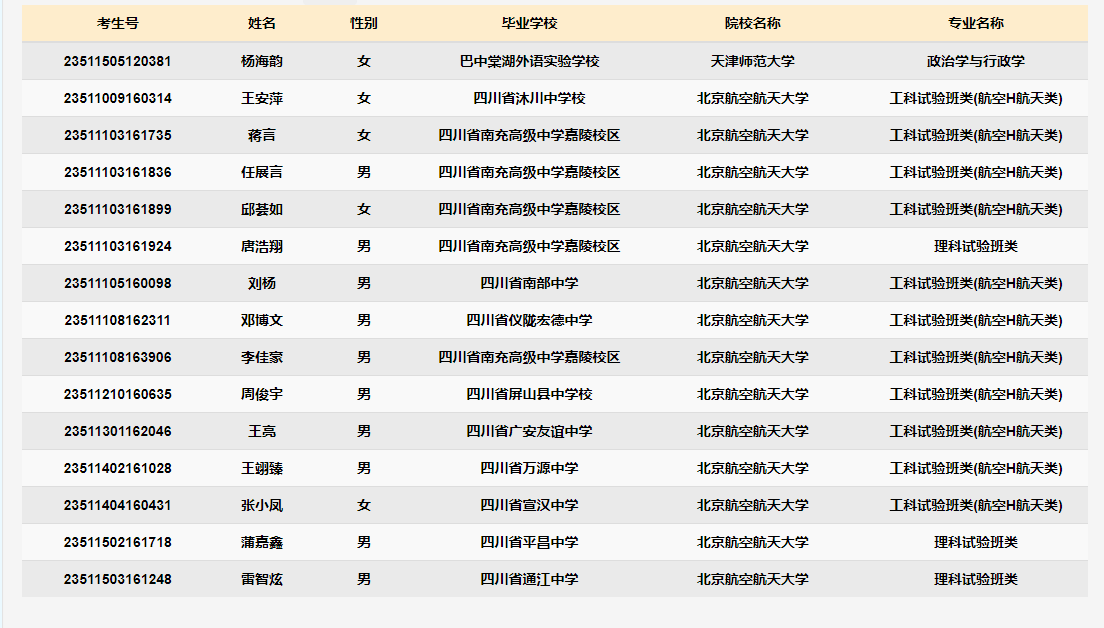Click 四川省通江中学 school cell
The width and height of the screenshot is (1104, 628).
529,579
